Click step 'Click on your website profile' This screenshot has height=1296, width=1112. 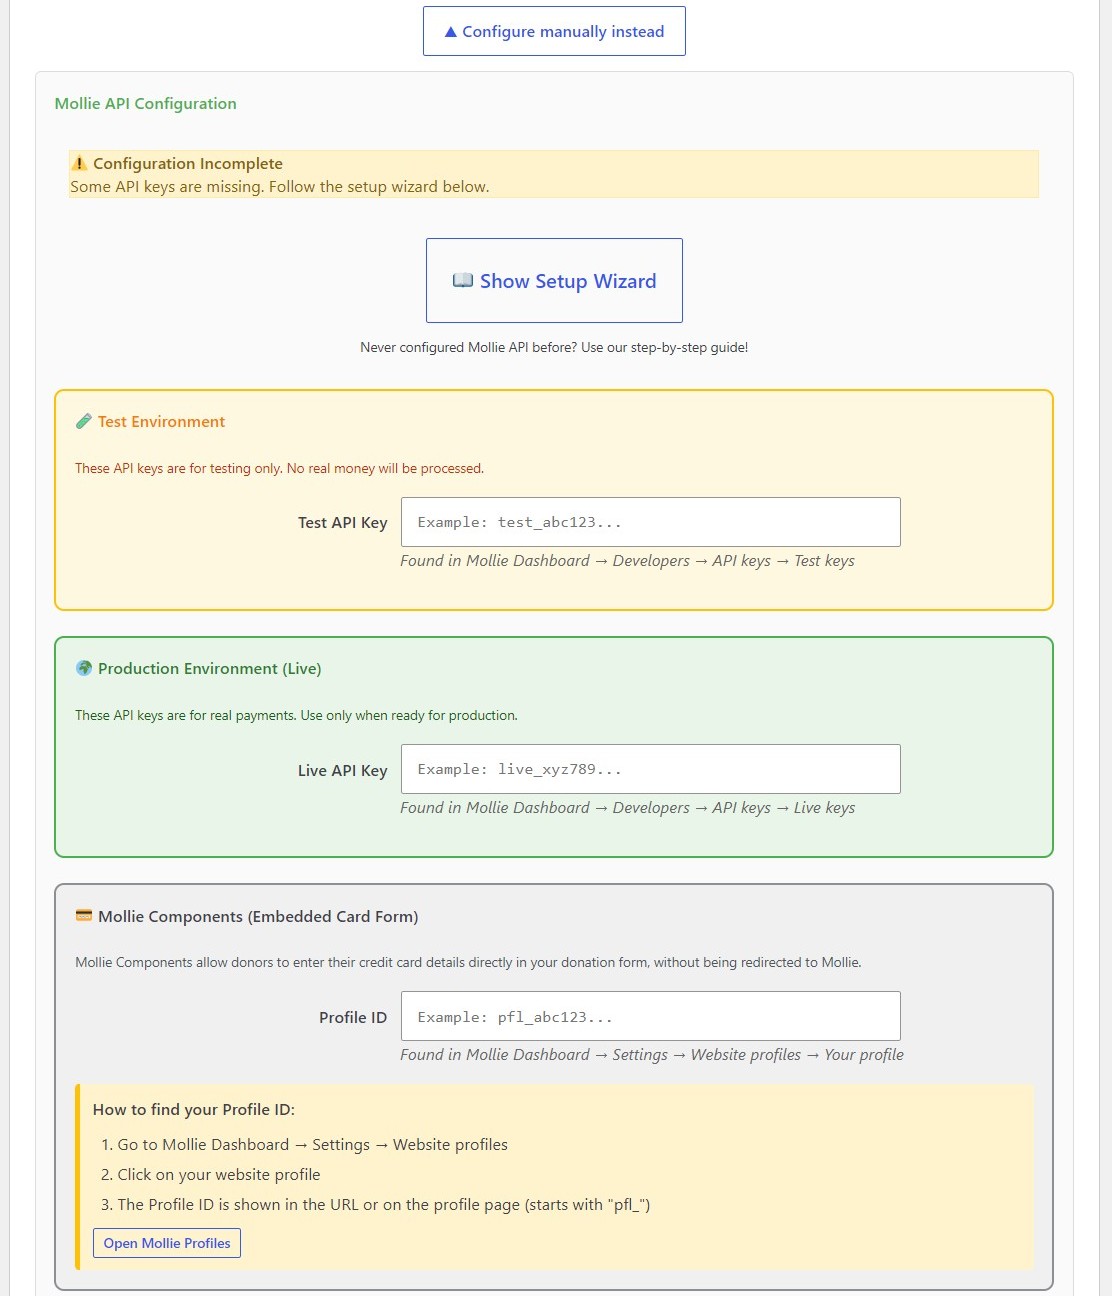219,1174
